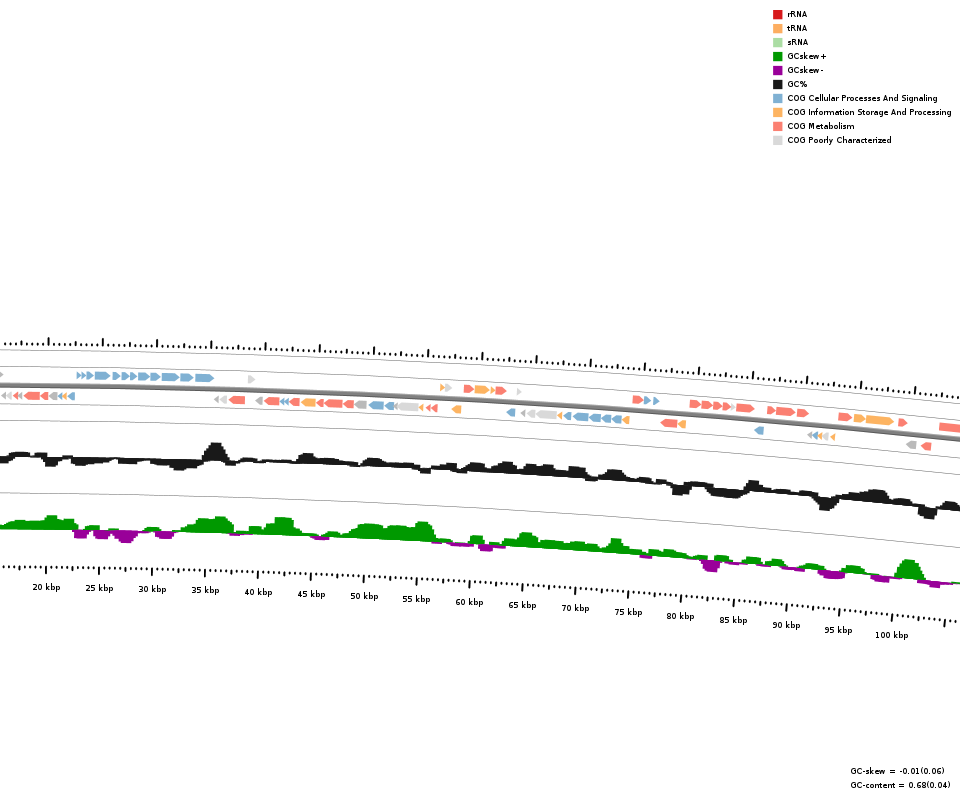Select the purple GCskew- legend square
Image resolution: width=960 pixels, height=800 pixels.
[x=777, y=70]
